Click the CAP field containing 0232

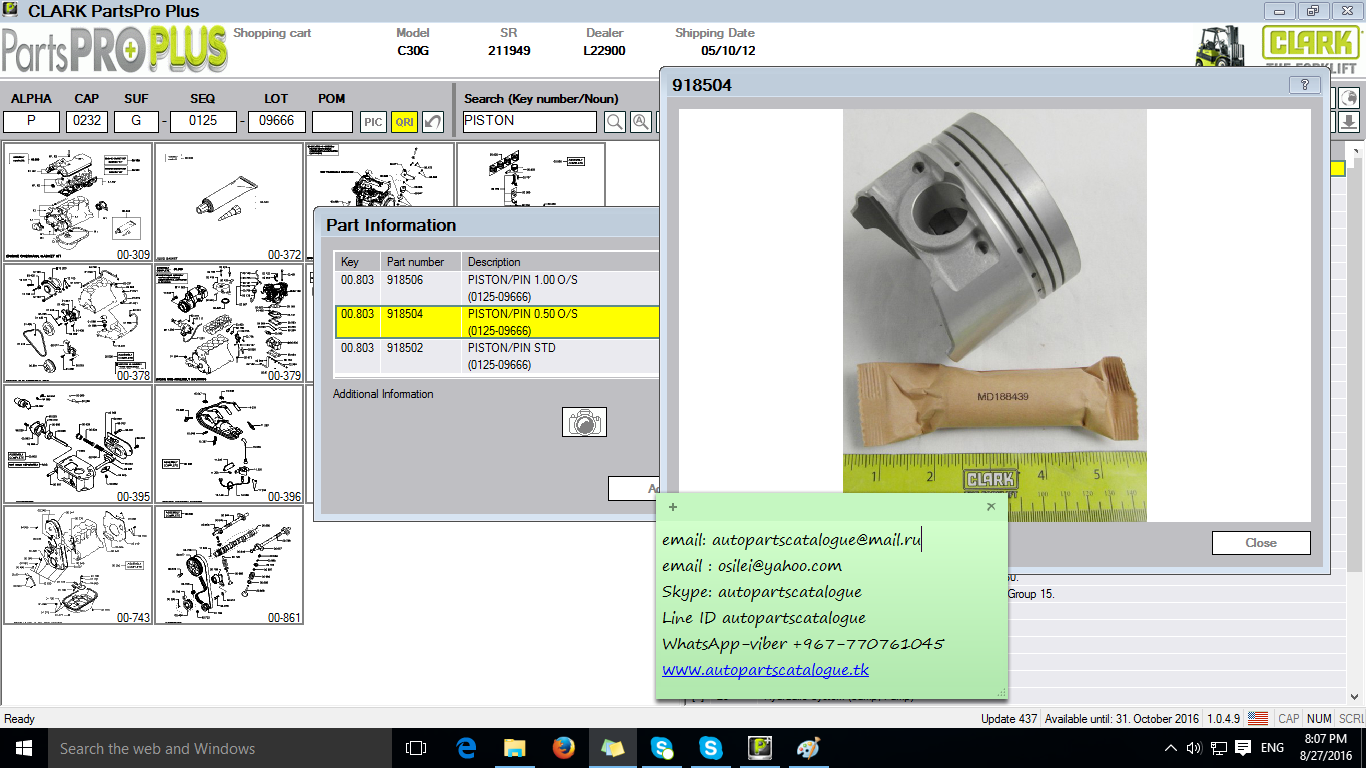pyautogui.click(x=87, y=122)
